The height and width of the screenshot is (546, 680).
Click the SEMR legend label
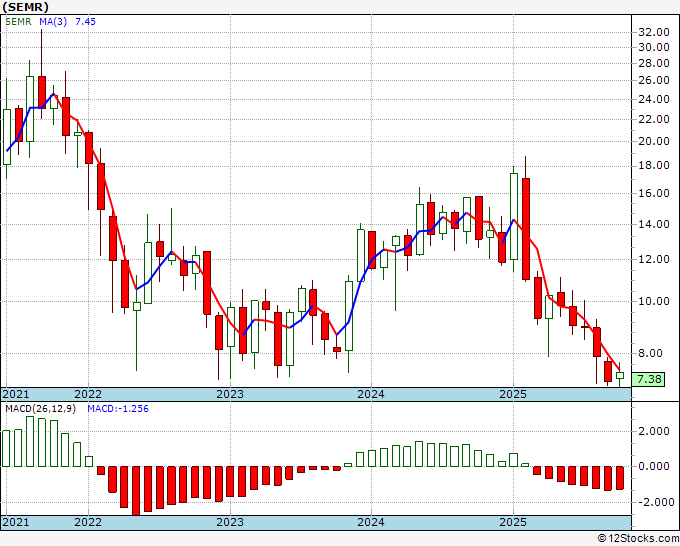click(x=18, y=22)
